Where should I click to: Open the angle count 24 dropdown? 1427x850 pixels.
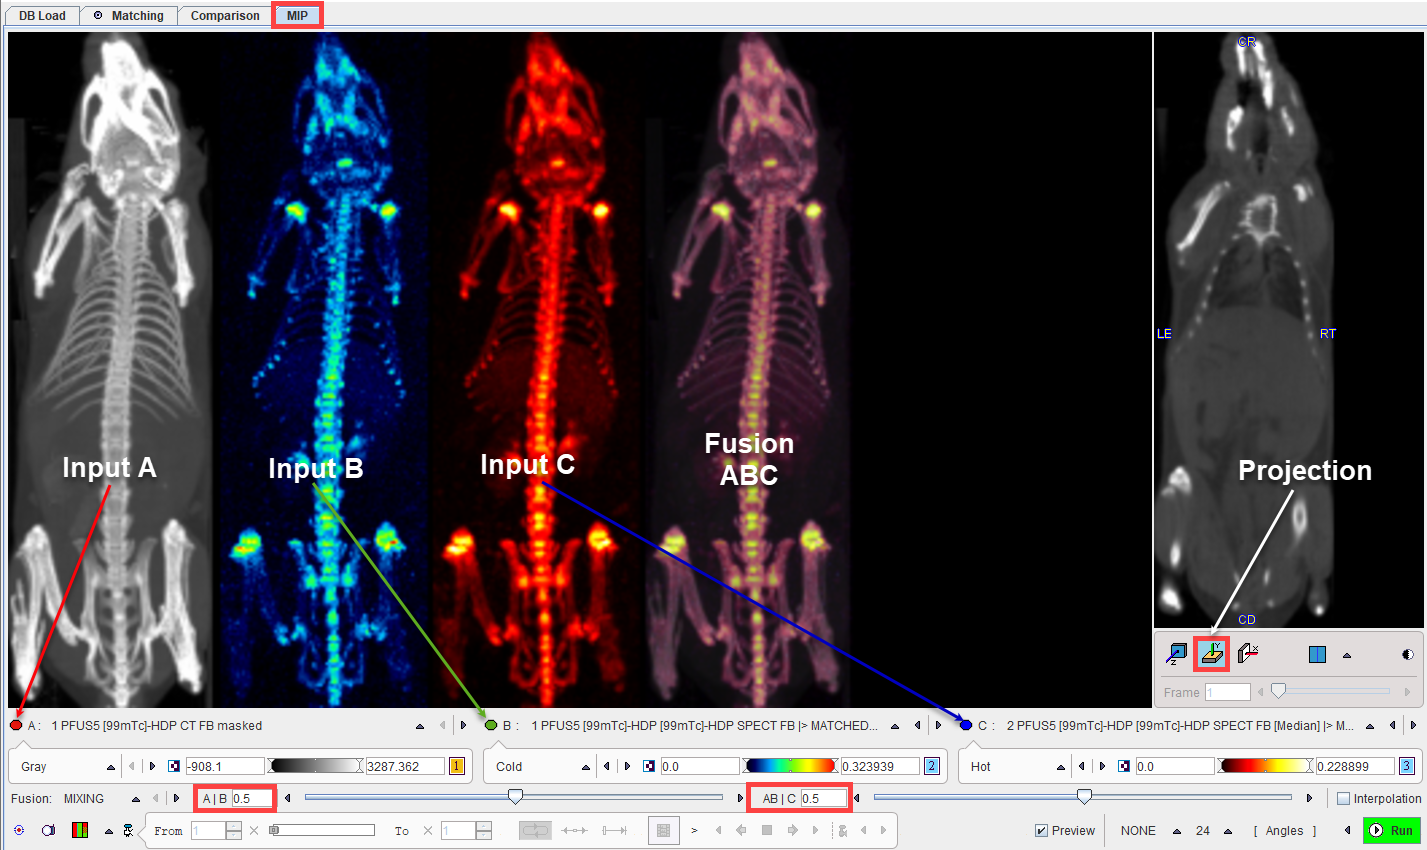point(1230,831)
